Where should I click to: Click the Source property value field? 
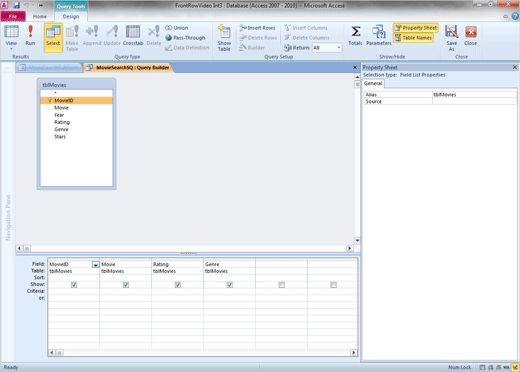pos(475,101)
